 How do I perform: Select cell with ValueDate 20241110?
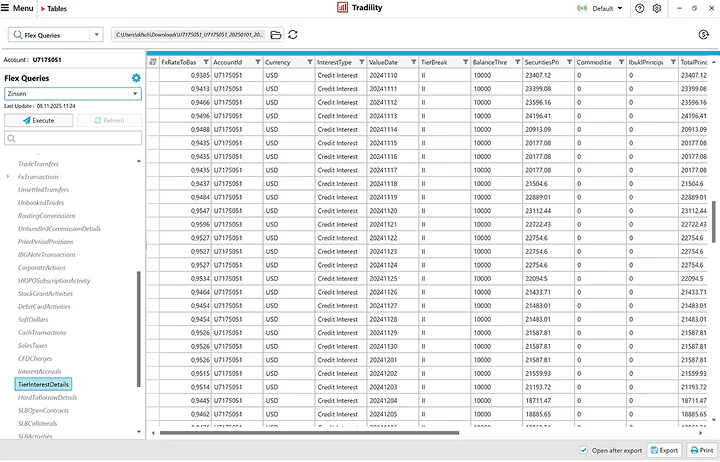pyautogui.click(x=393, y=75)
